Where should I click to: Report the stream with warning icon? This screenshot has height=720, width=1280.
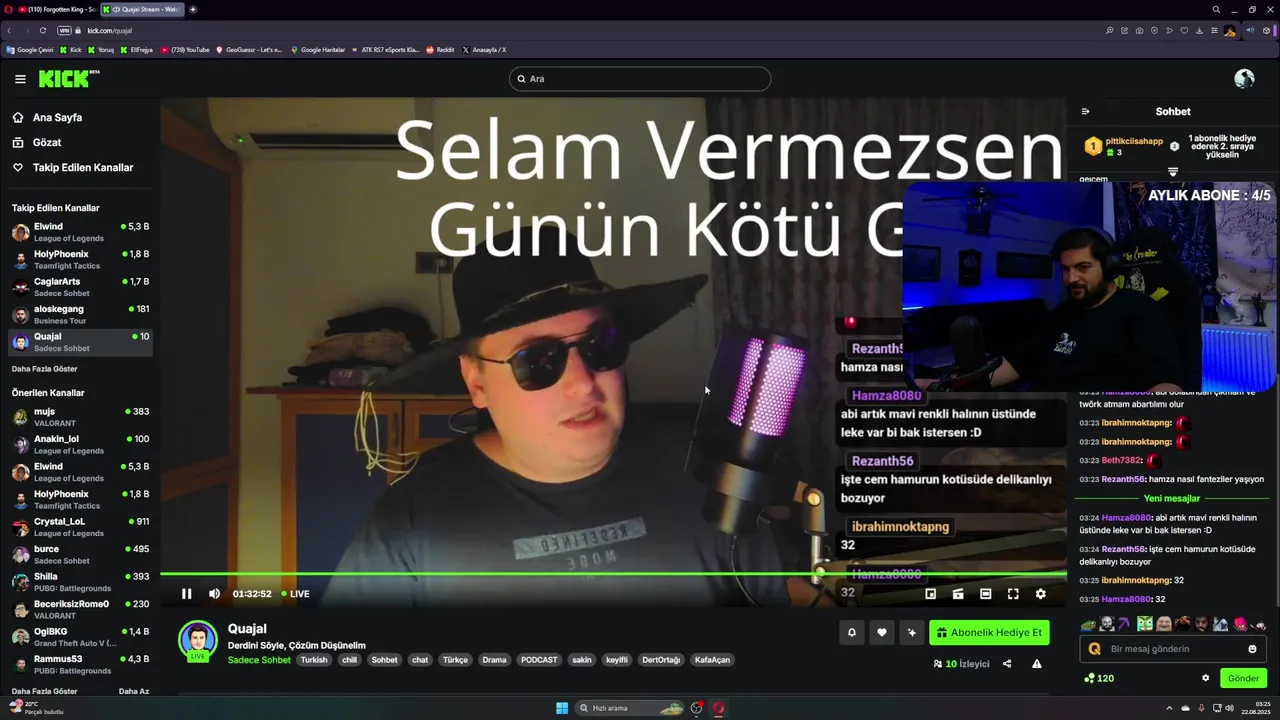[x=1037, y=664]
